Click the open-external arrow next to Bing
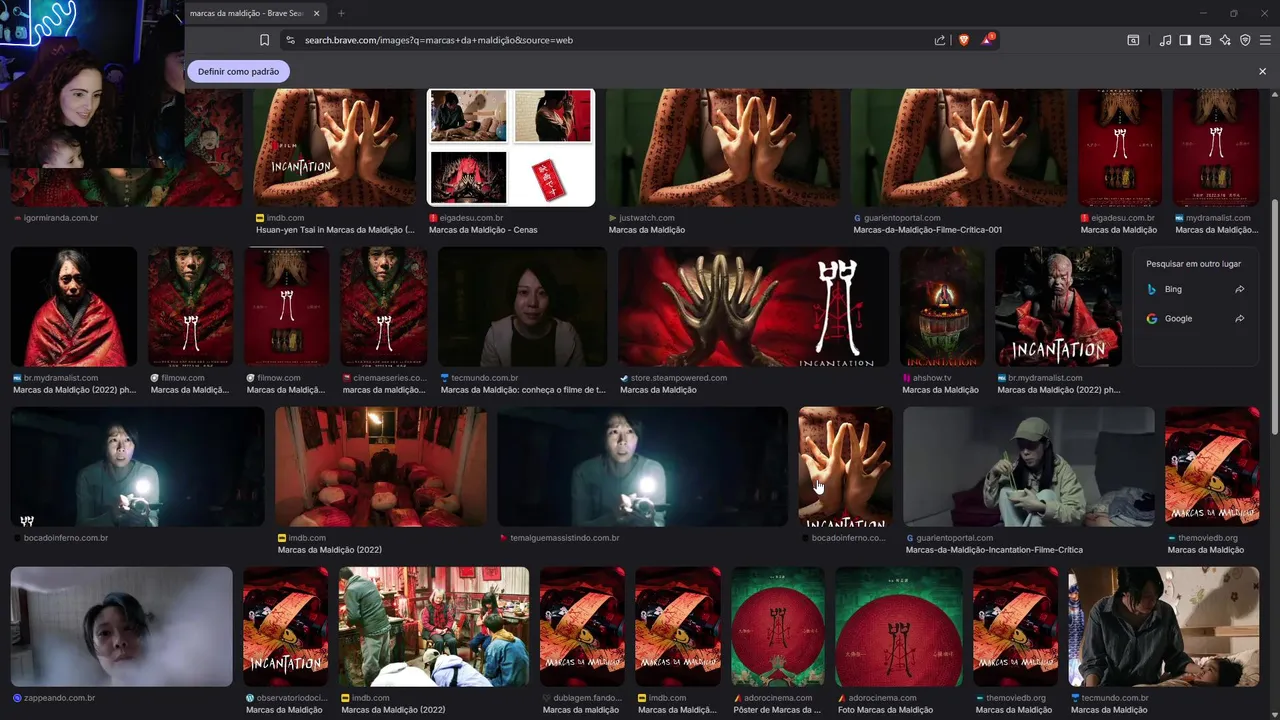Viewport: 1280px width, 720px height. click(x=1240, y=289)
